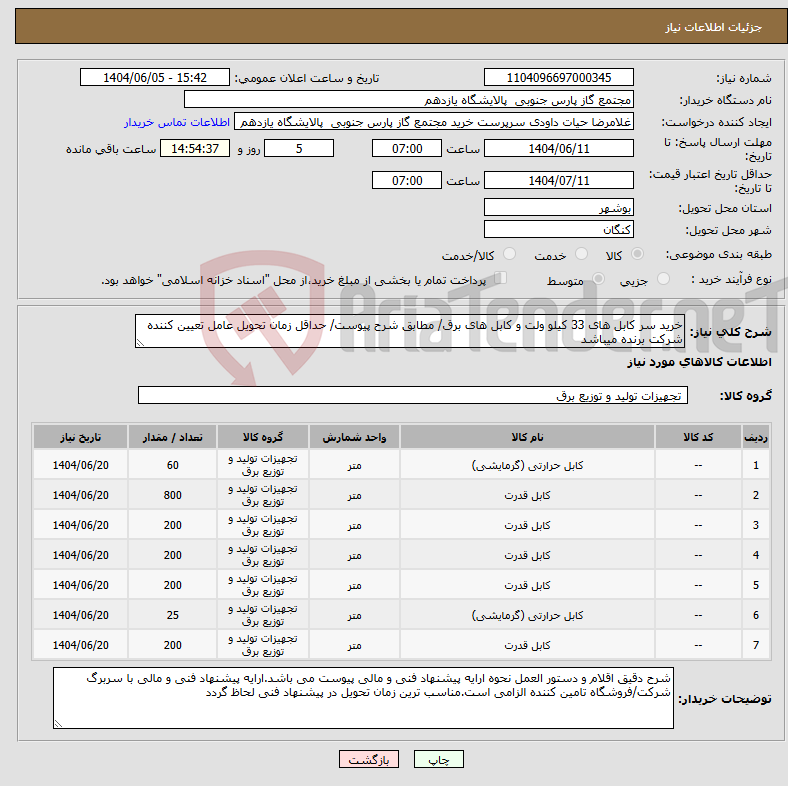Click the remaining days field showing 5
The width and height of the screenshot is (788, 786).
click(x=299, y=148)
